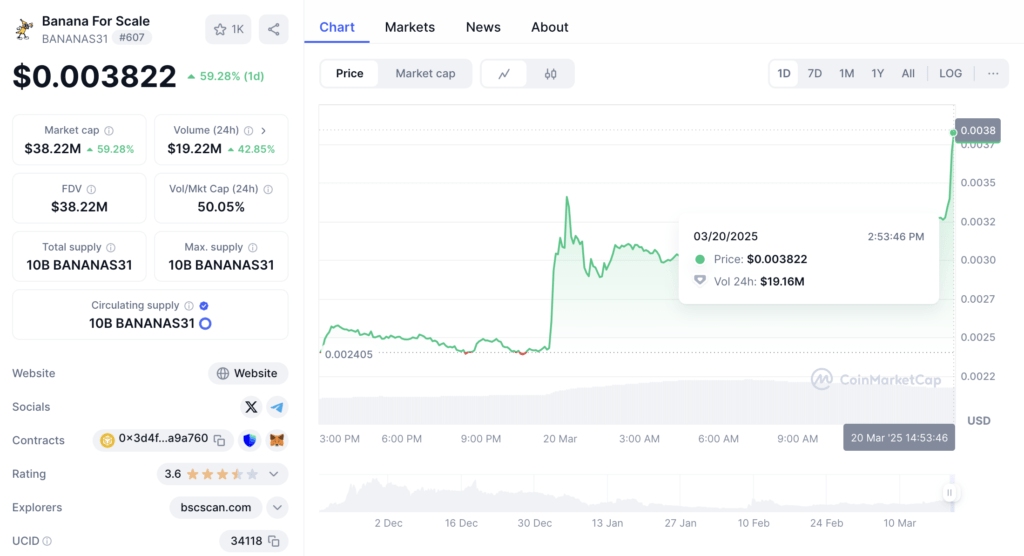Open Vol/Mkt Cap (24h) info icon

point(268,189)
